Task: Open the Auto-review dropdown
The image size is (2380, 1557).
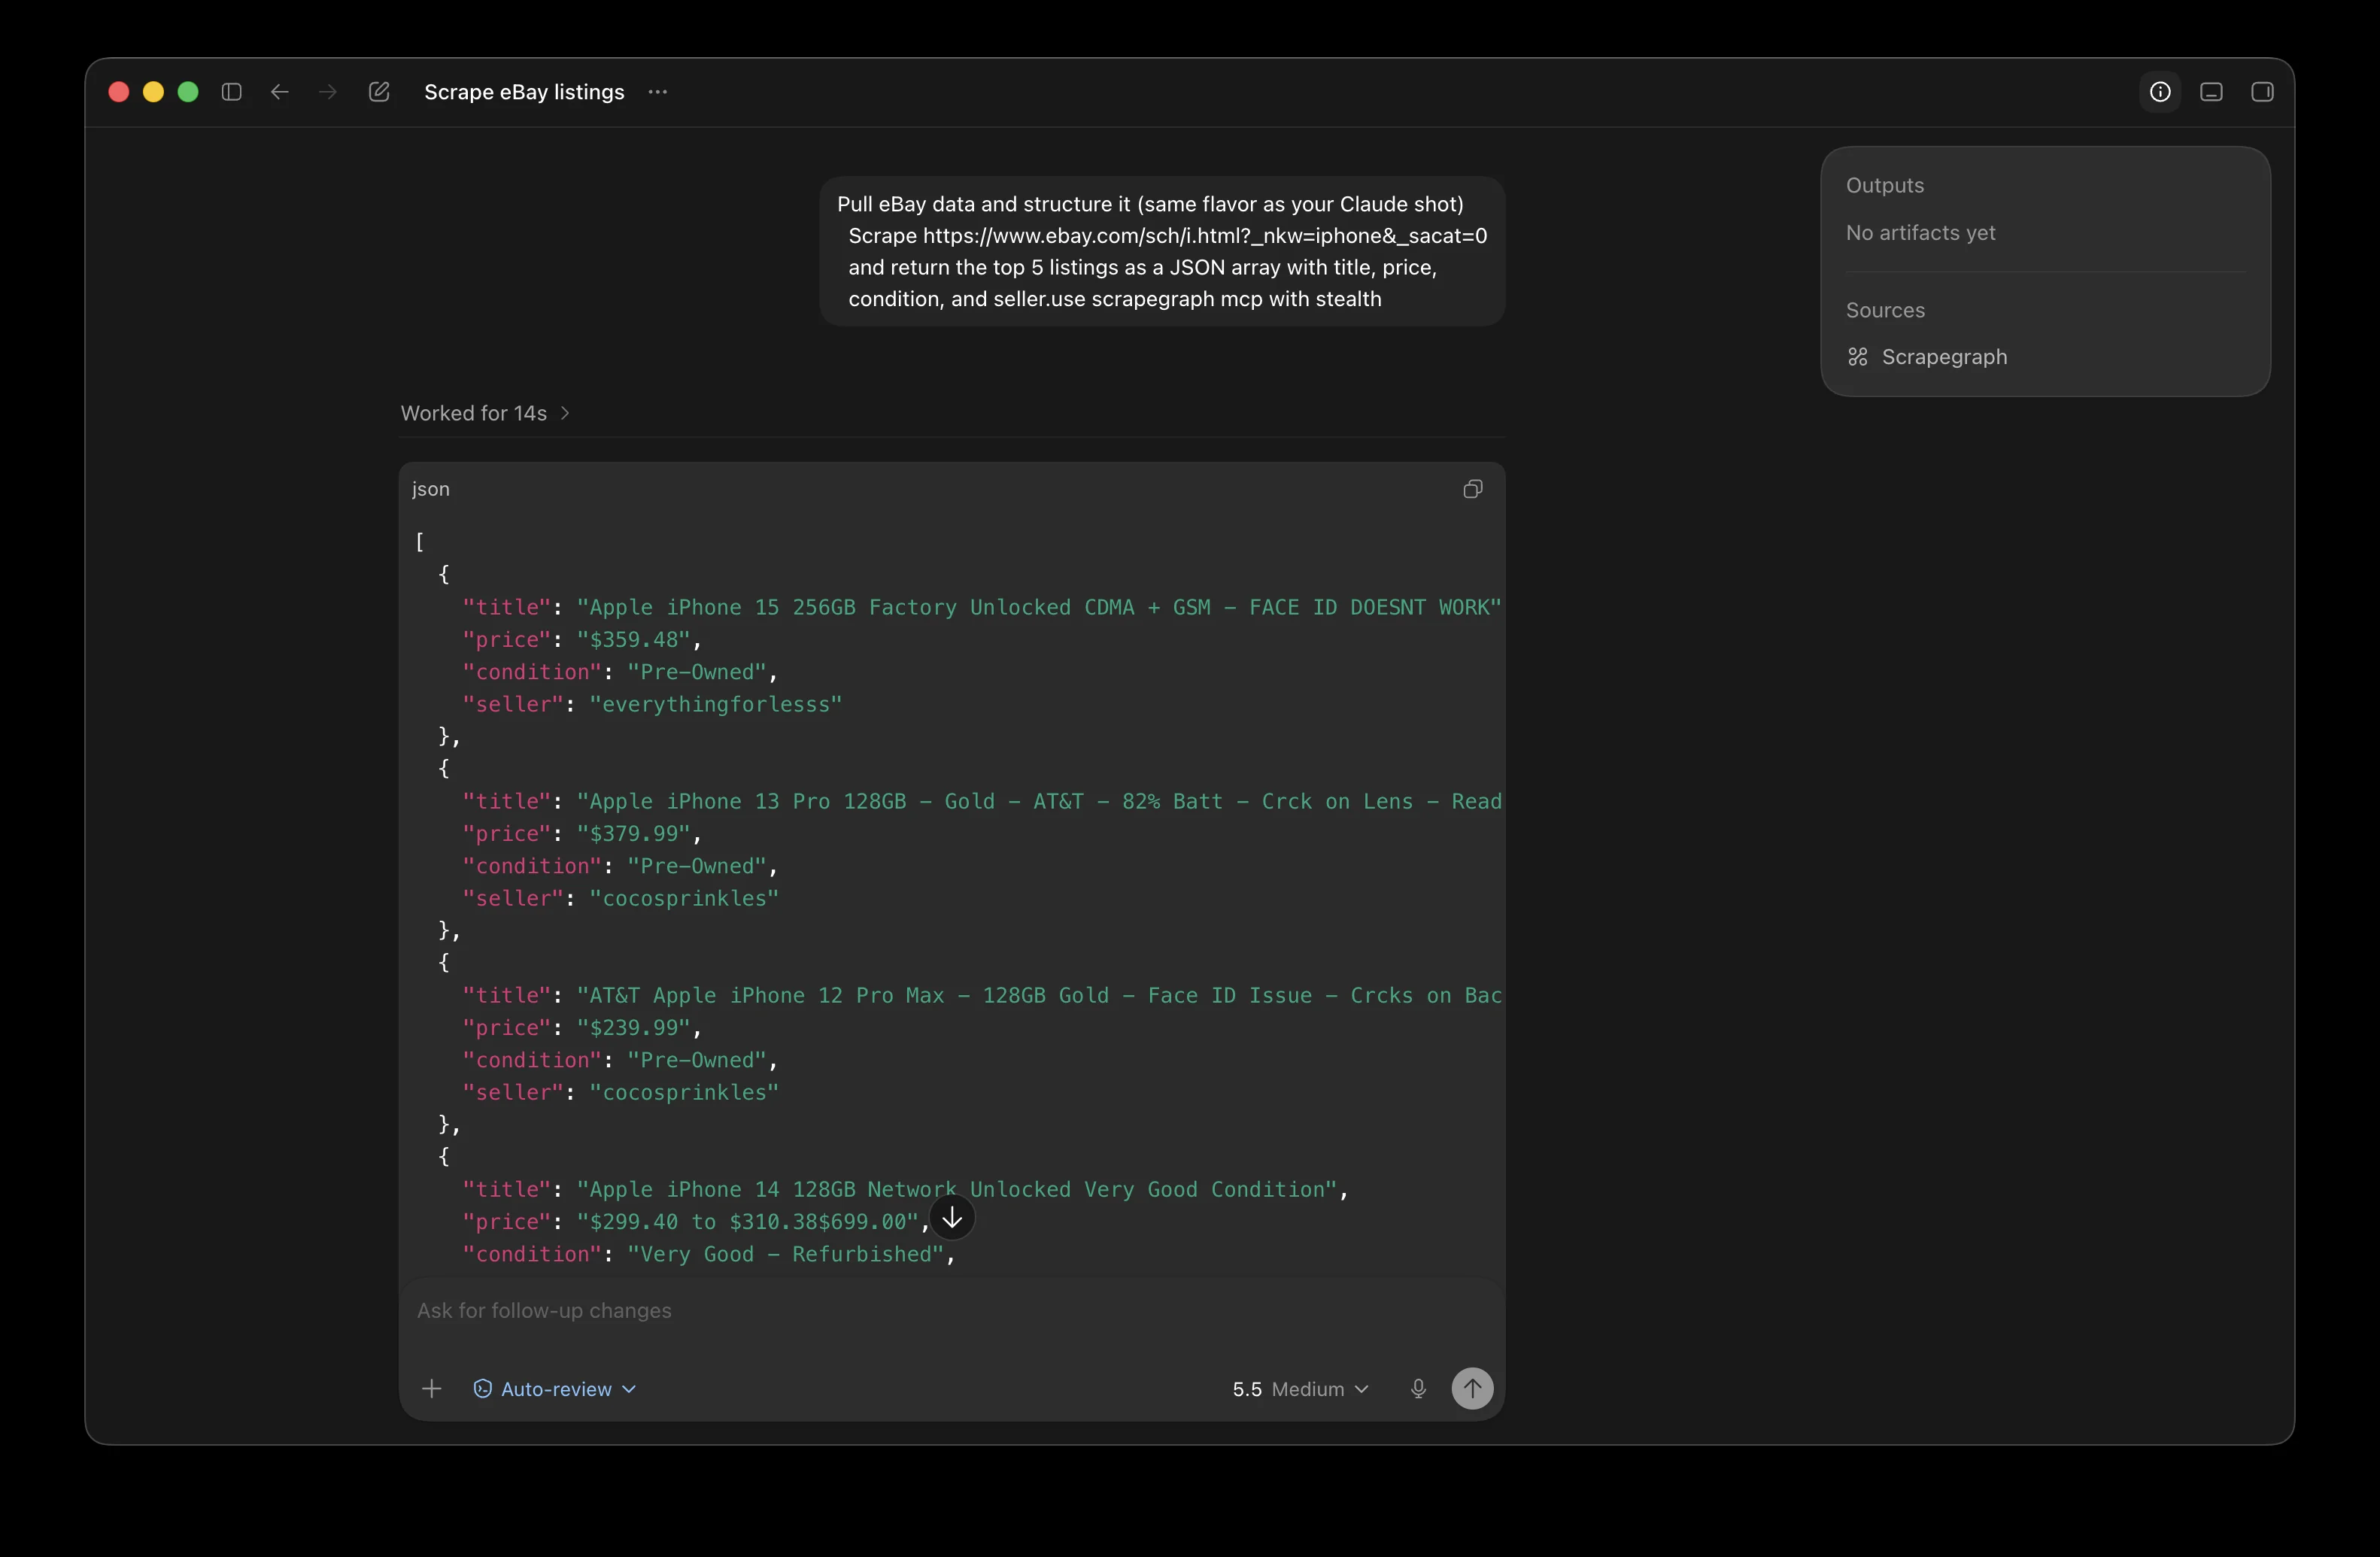Action: (555, 1389)
